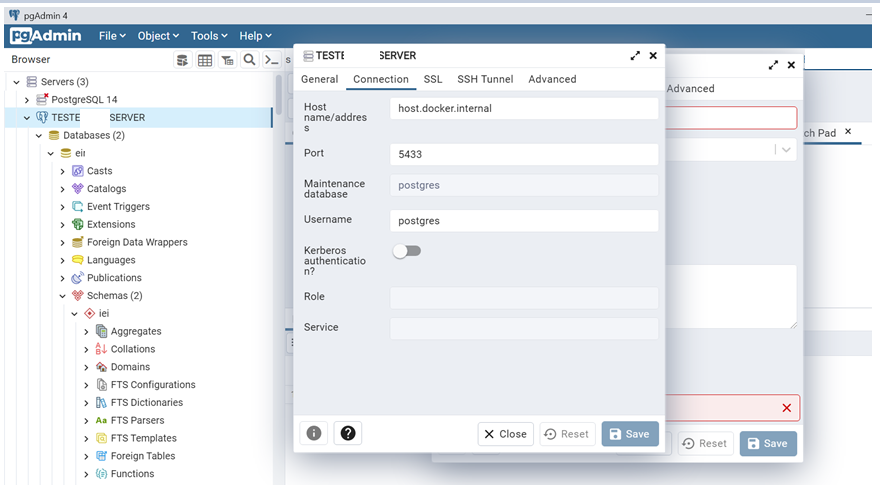880x491 pixels.
Task: Click Save in the TESTE SERVER dialog
Action: pos(630,434)
